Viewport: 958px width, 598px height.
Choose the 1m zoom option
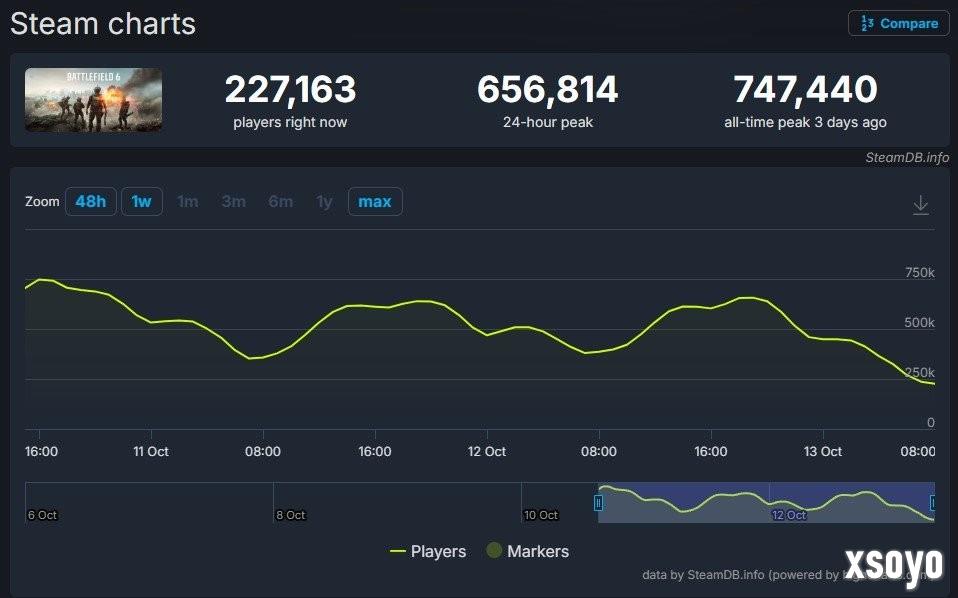[188, 202]
